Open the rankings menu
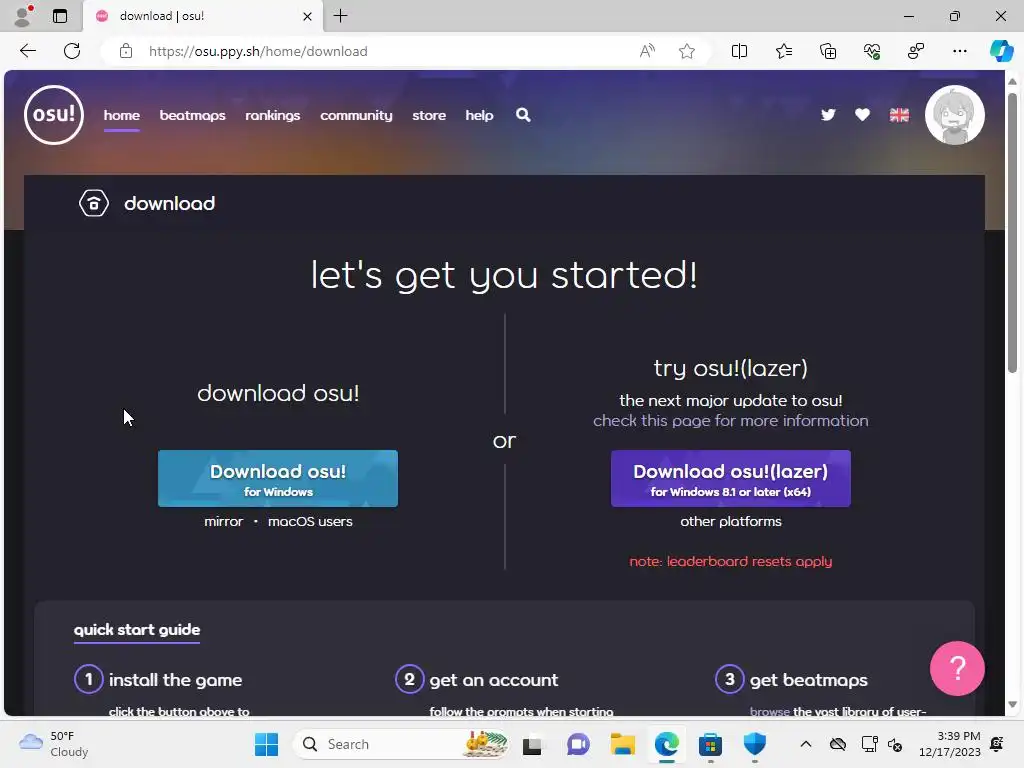This screenshot has width=1024, height=768. 273,115
